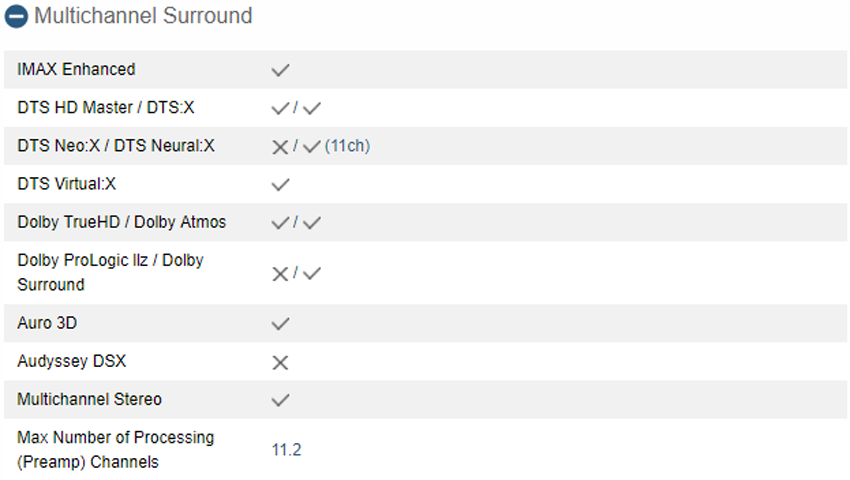Viewport: 850px width, 480px height.
Task: Click the X mark for DTS Neo:X
Action: point(280,146)
